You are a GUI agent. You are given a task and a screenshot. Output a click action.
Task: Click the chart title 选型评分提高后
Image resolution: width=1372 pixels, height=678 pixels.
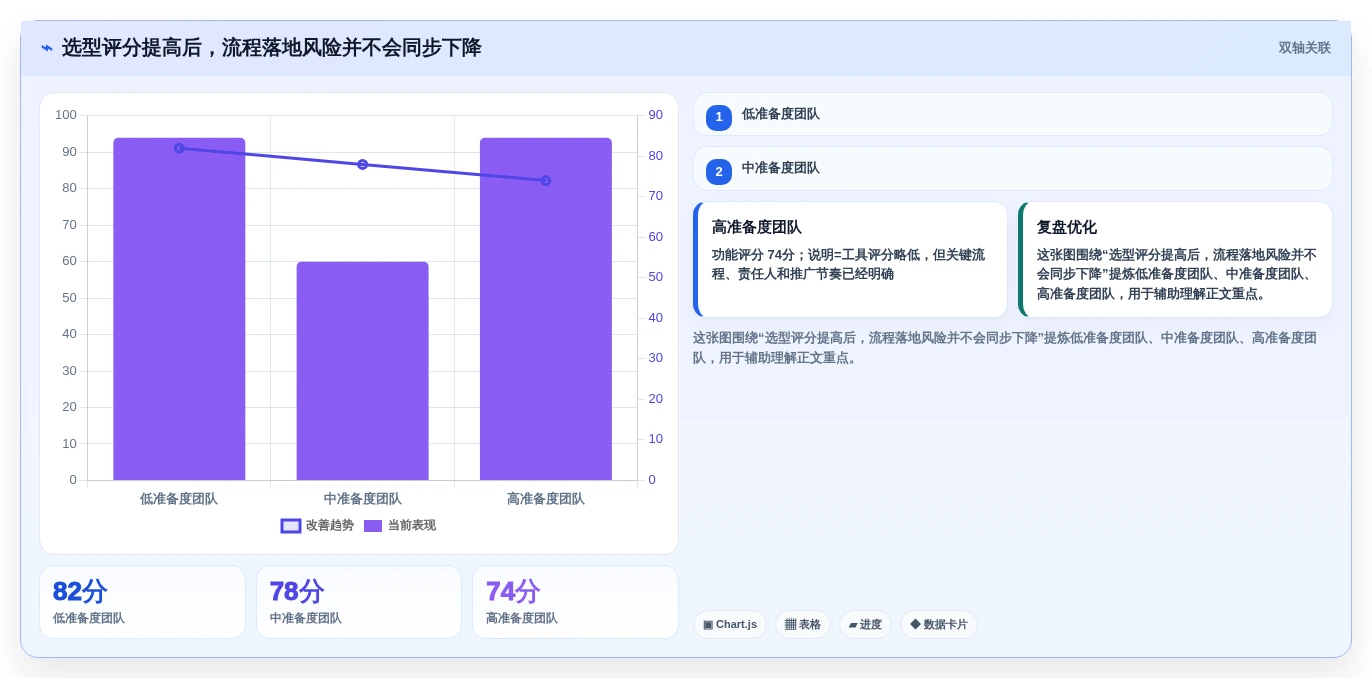coord(271,48)
